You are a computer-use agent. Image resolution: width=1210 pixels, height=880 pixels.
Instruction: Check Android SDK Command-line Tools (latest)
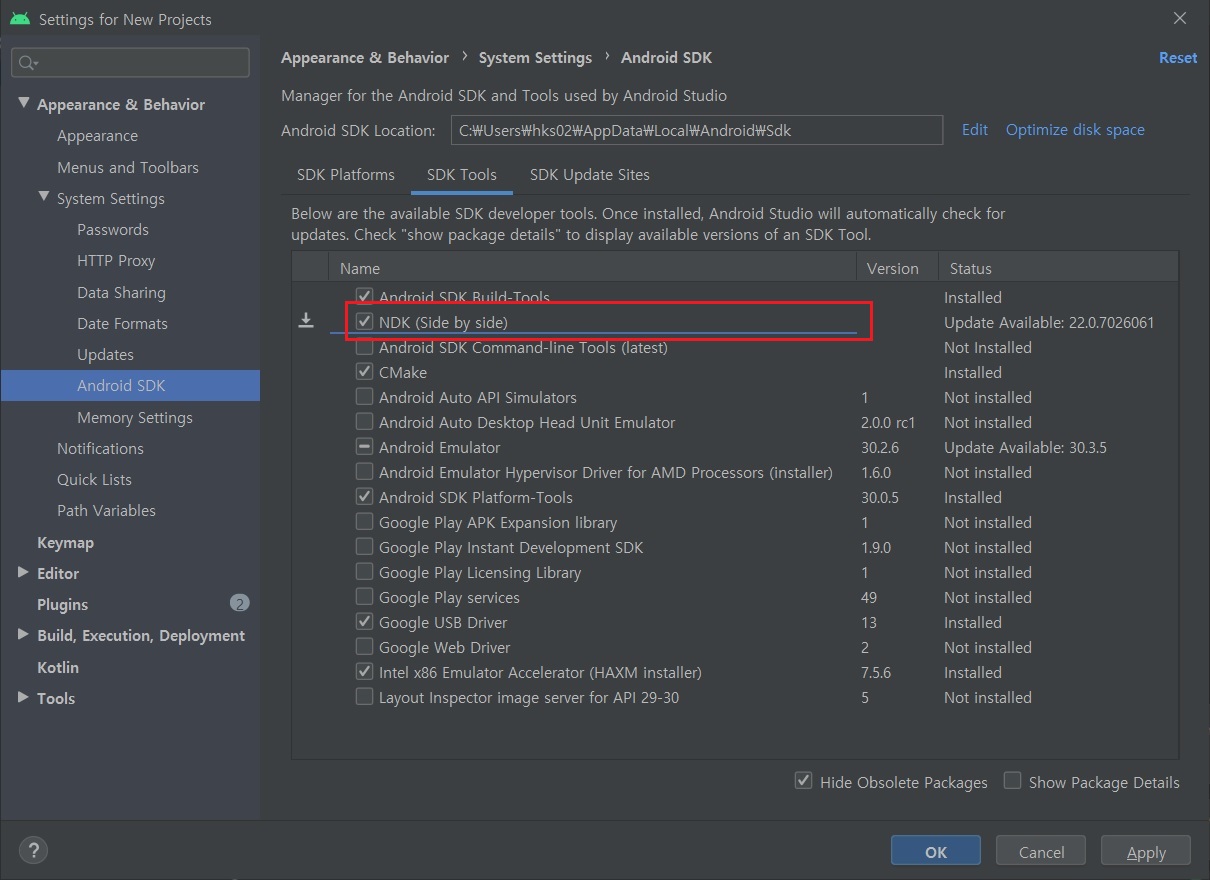point(365,347)
